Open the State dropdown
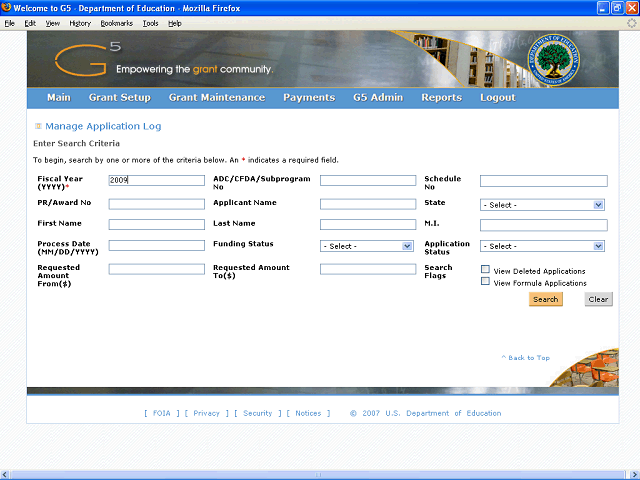Image resolution: width=640 pixels, height=480 pixels. tap(542, 205)
